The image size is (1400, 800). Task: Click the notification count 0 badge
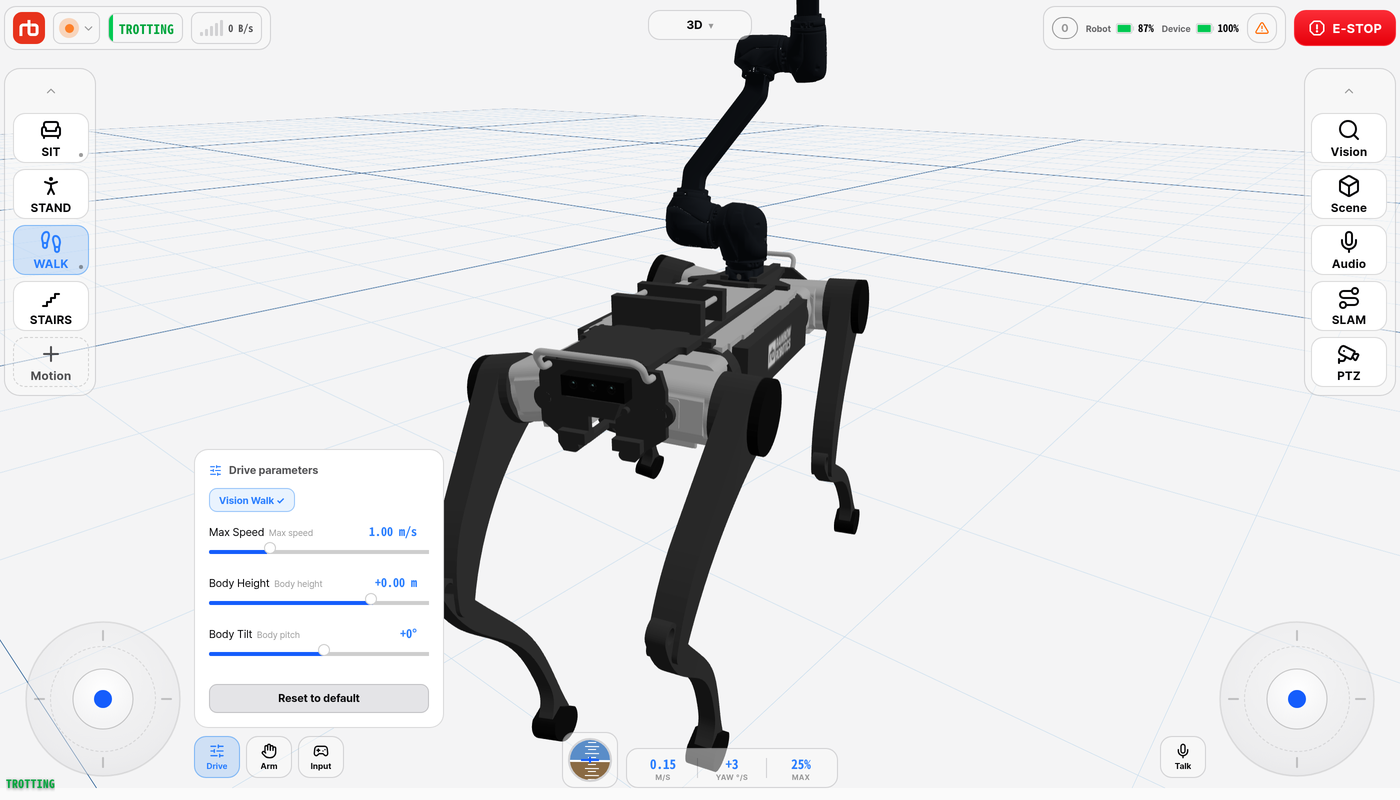[x=1064, y=28]
